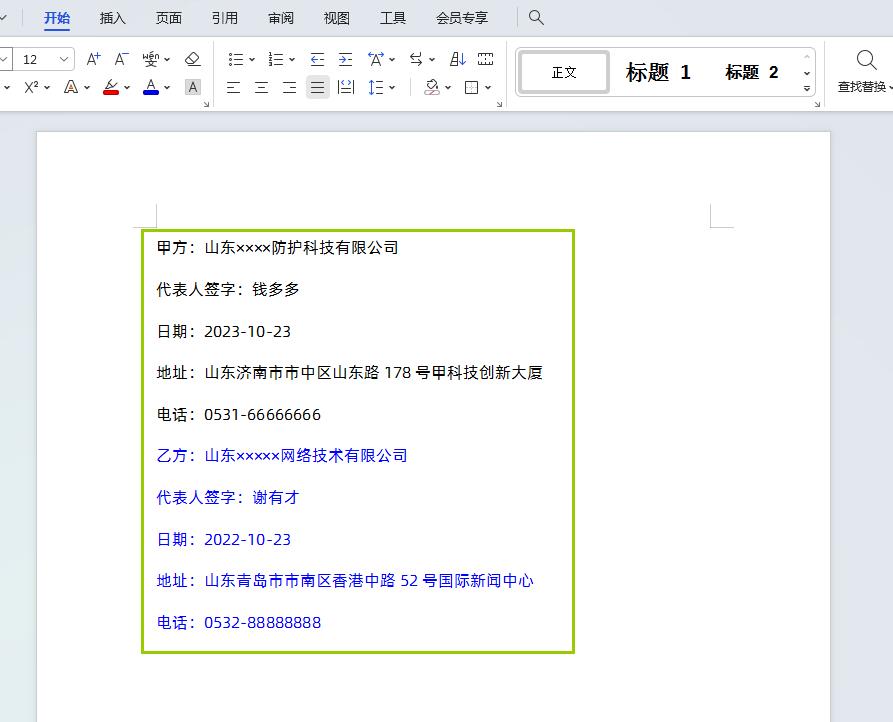Apply distributed alignment

click(346, 87)
